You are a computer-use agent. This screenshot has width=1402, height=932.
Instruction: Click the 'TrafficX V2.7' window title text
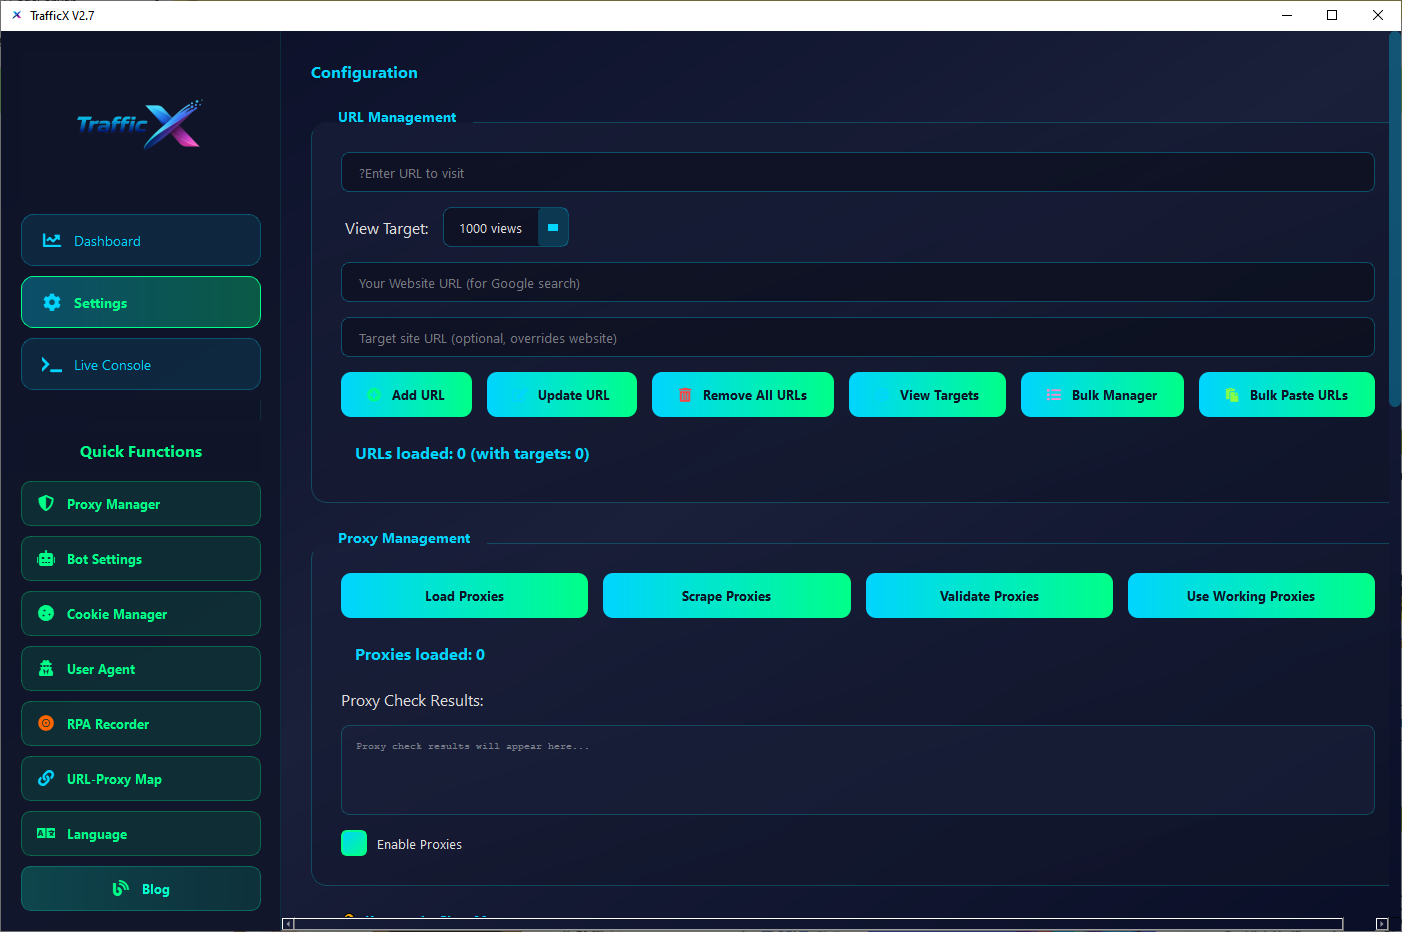coord(62,15)
